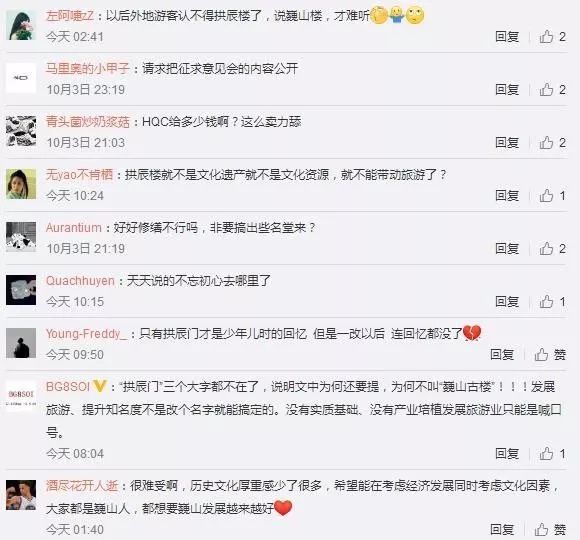Like the BG8SOI comment
Screen dimensions: 580x540
pos(552,453)
